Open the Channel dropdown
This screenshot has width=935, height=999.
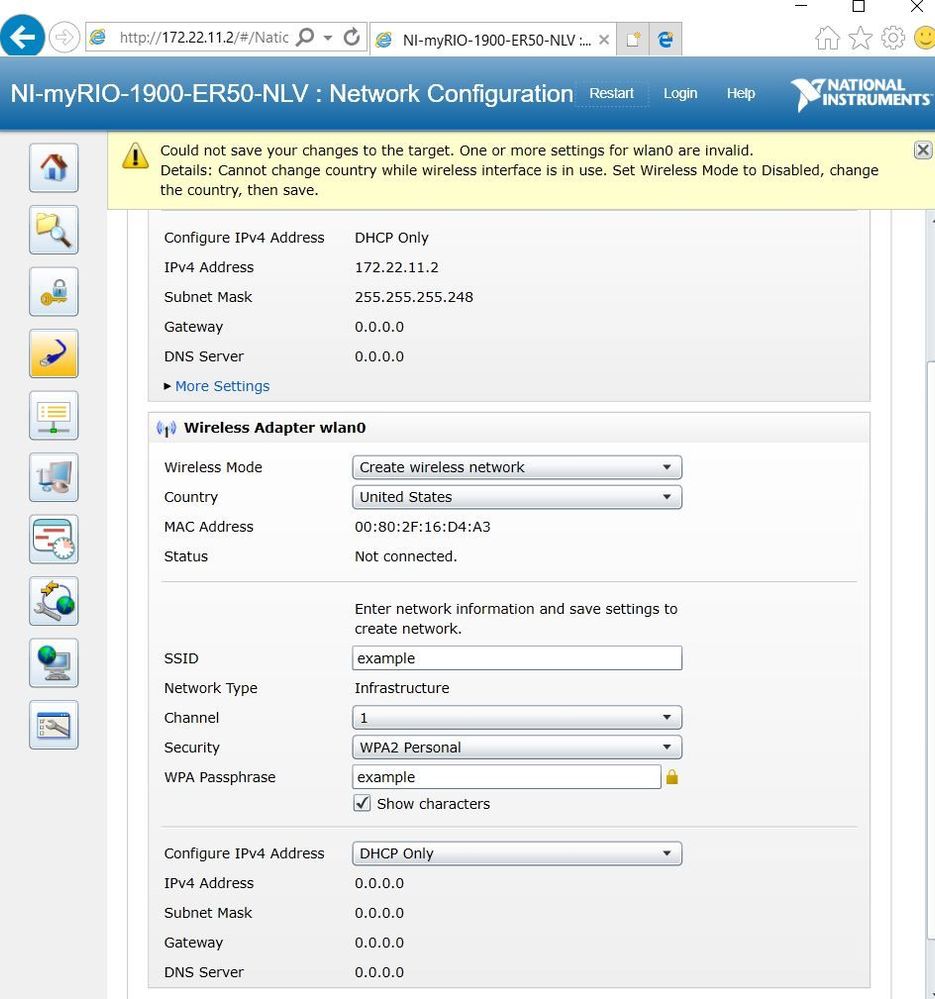pyautogui.click(x=517, y=717)
